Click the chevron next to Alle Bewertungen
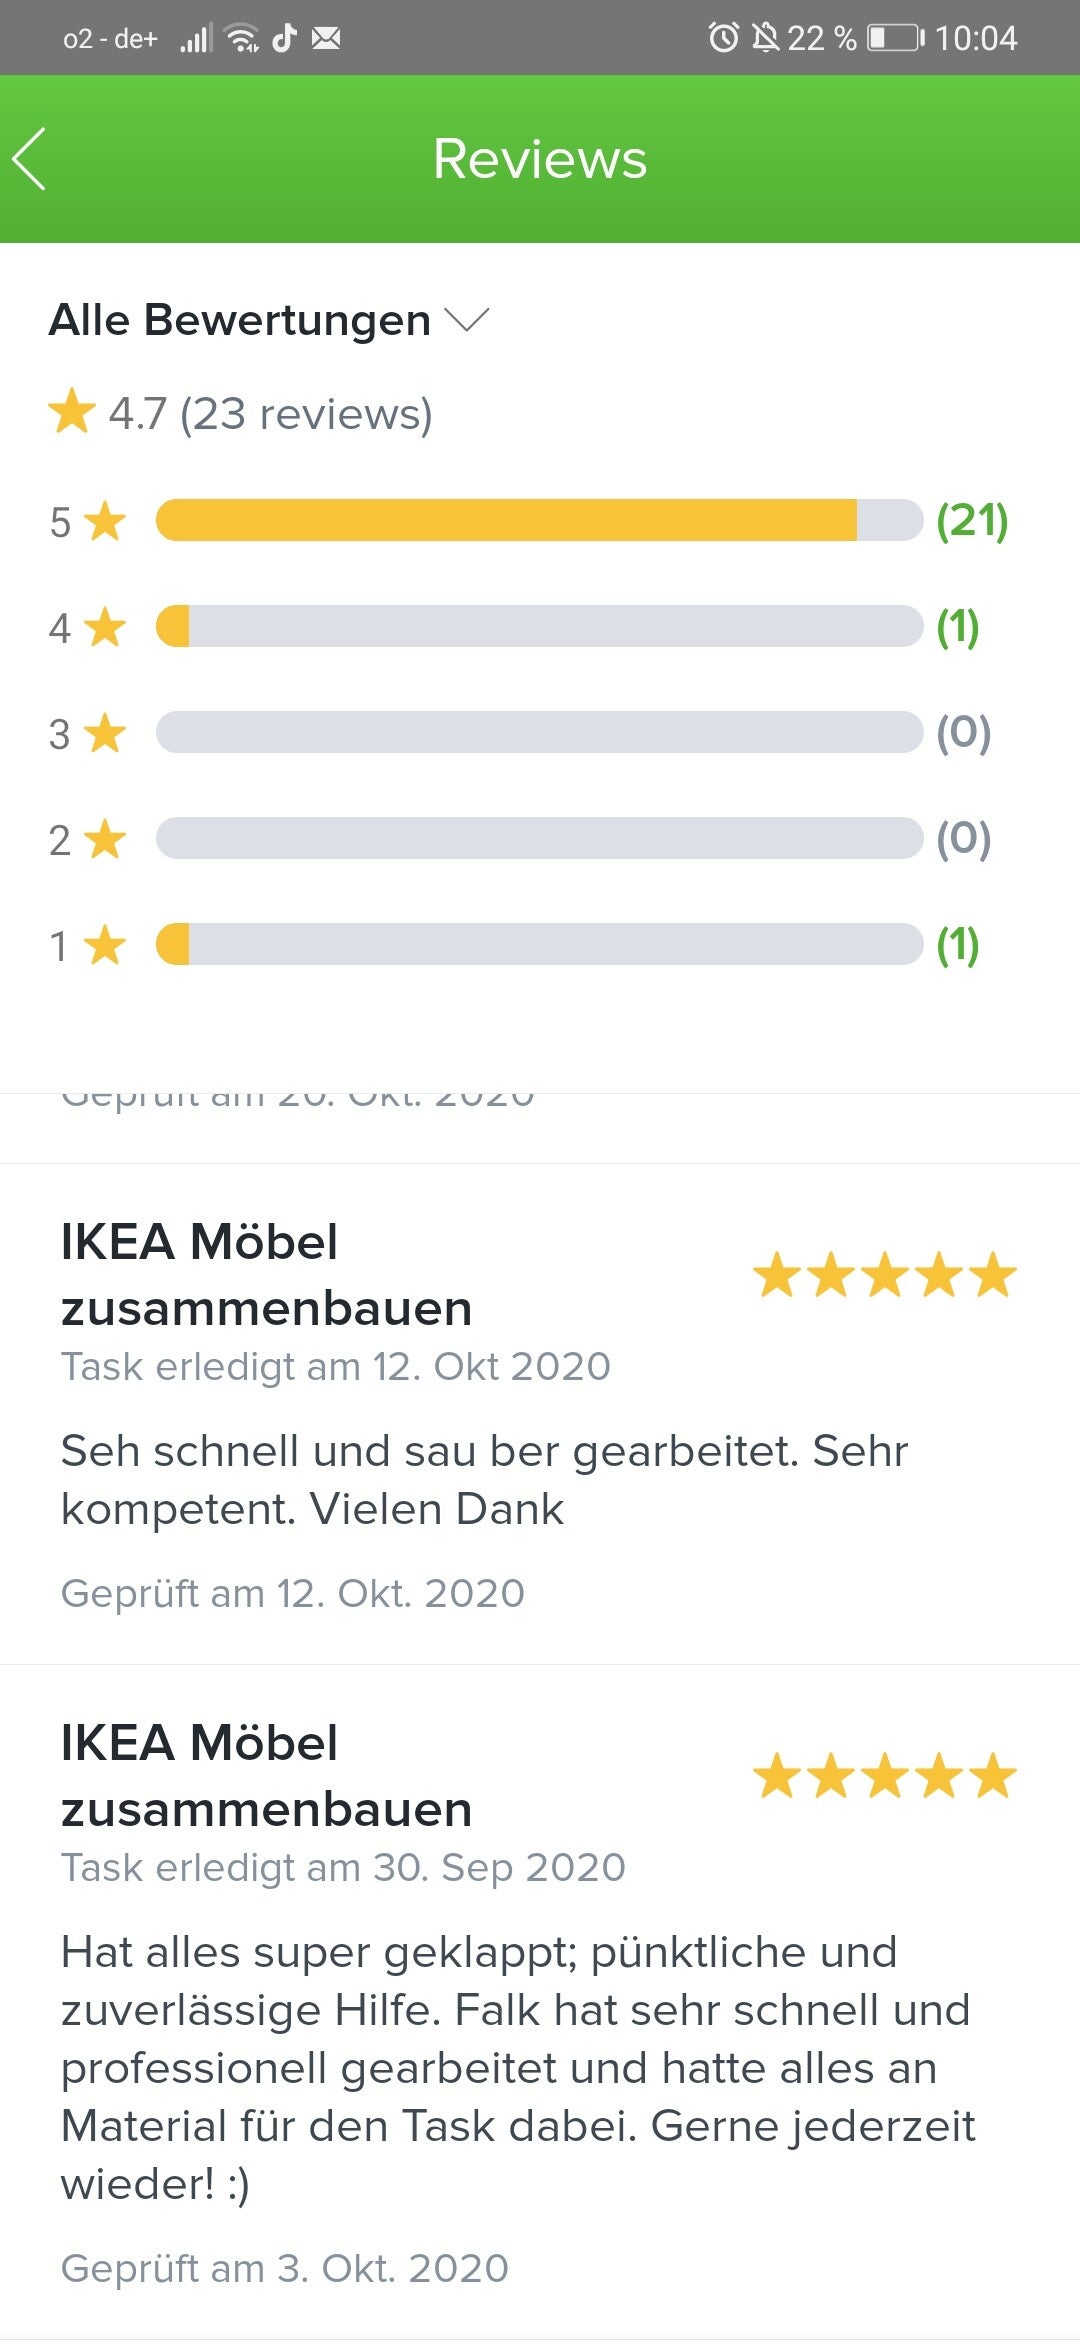The height and width of the screenshot is (2340, 1080). pyautogui.click(x=466, y=320)
